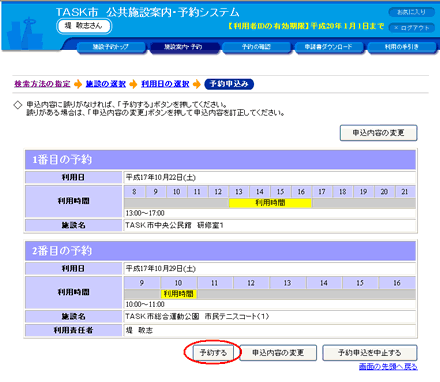440x382 pixels.
Task: Follow the 利用日の選択 breadcrumb link
Action: (165, 84)
